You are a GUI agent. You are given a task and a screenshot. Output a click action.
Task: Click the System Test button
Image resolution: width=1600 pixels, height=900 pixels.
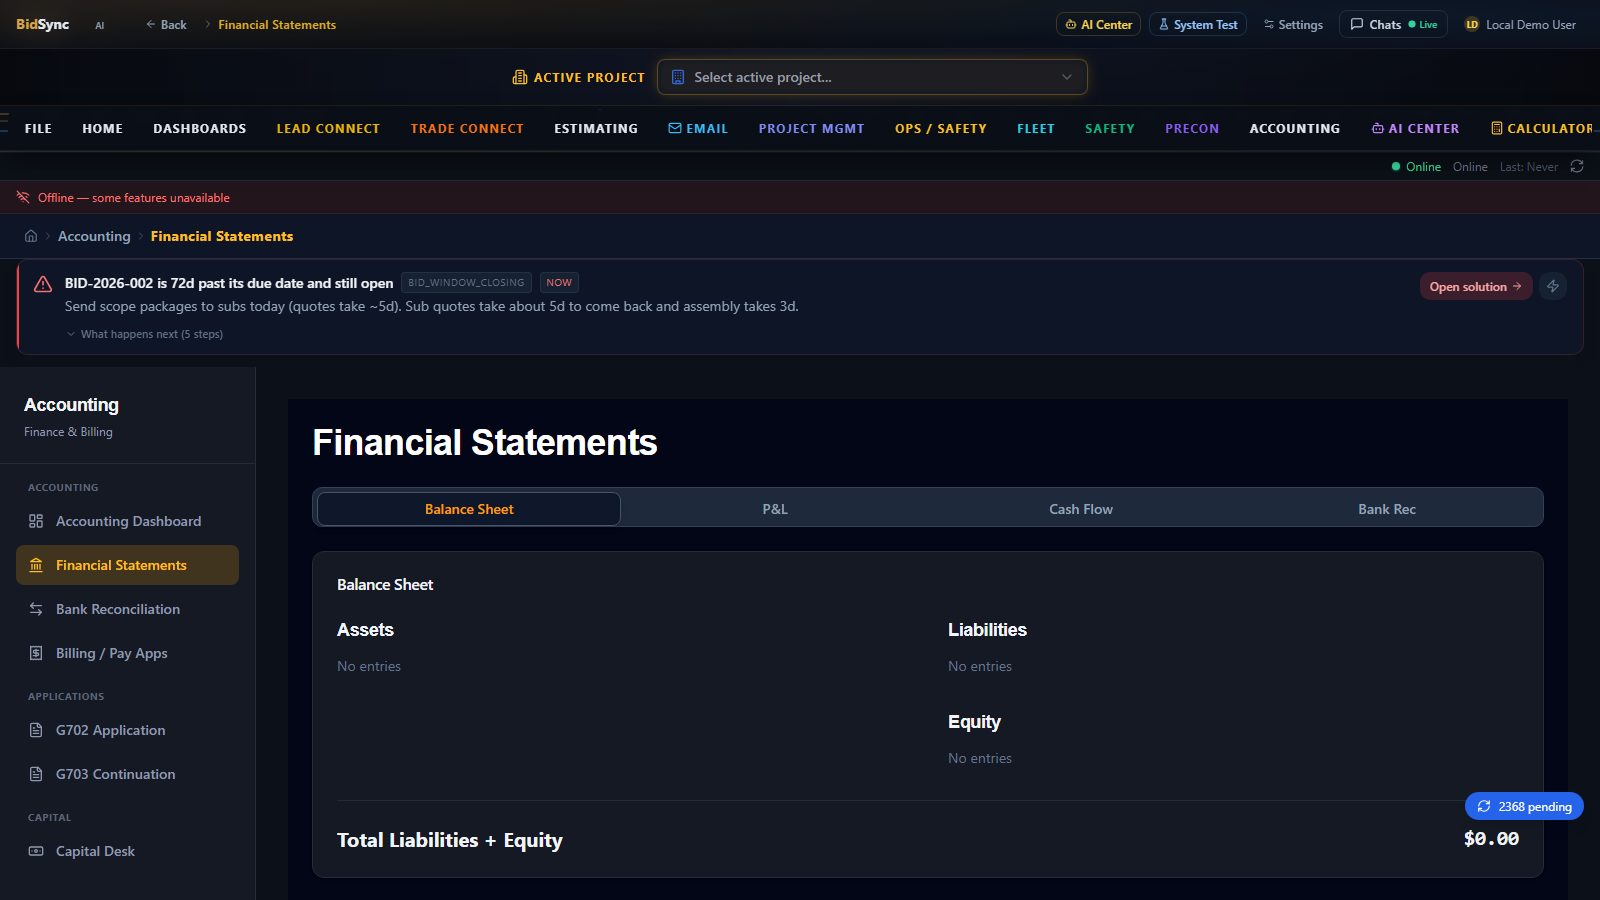(1198, 24)
